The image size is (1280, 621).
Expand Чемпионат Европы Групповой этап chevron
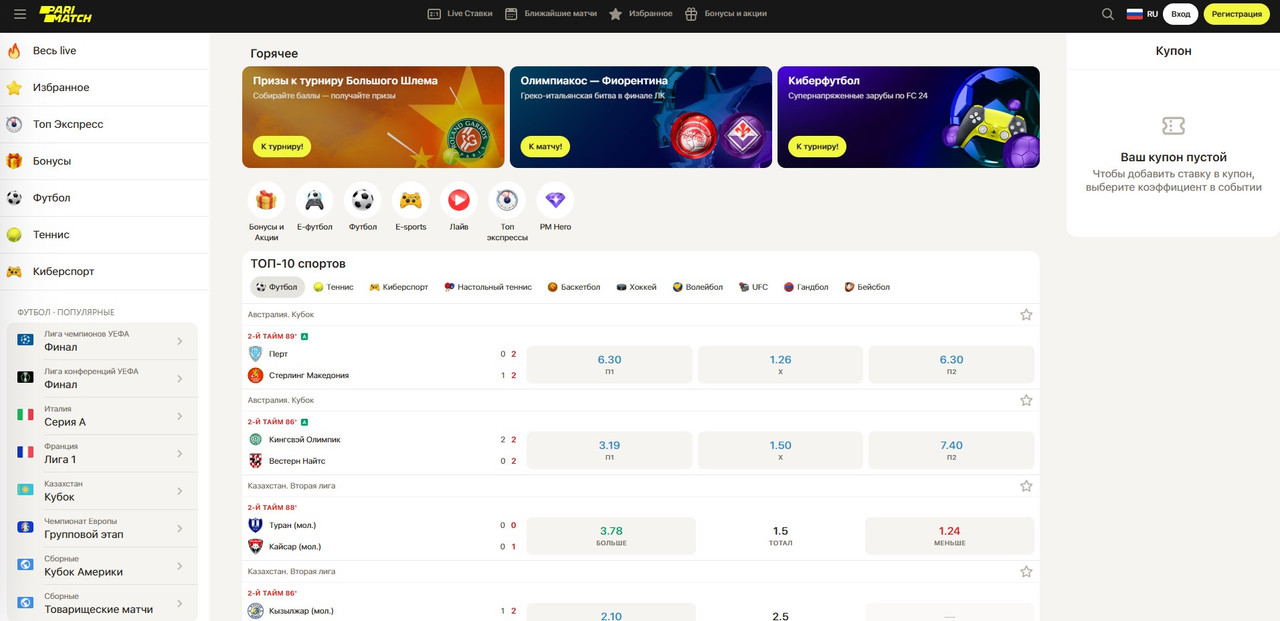click(180, 528)
